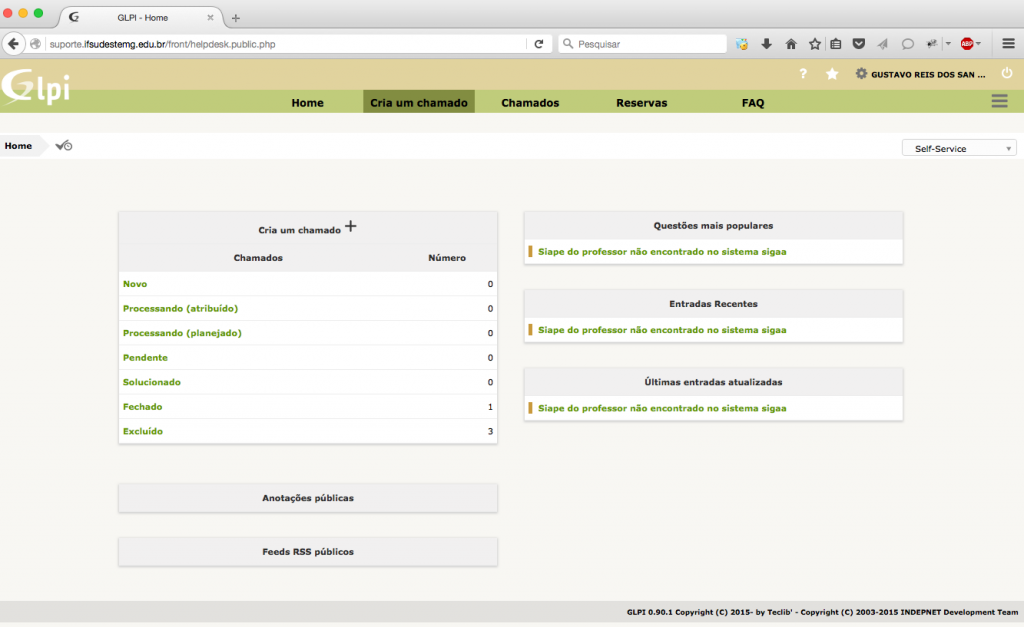Click the checkmark clock icon beside Home breadcrumb

coord(64,146)
